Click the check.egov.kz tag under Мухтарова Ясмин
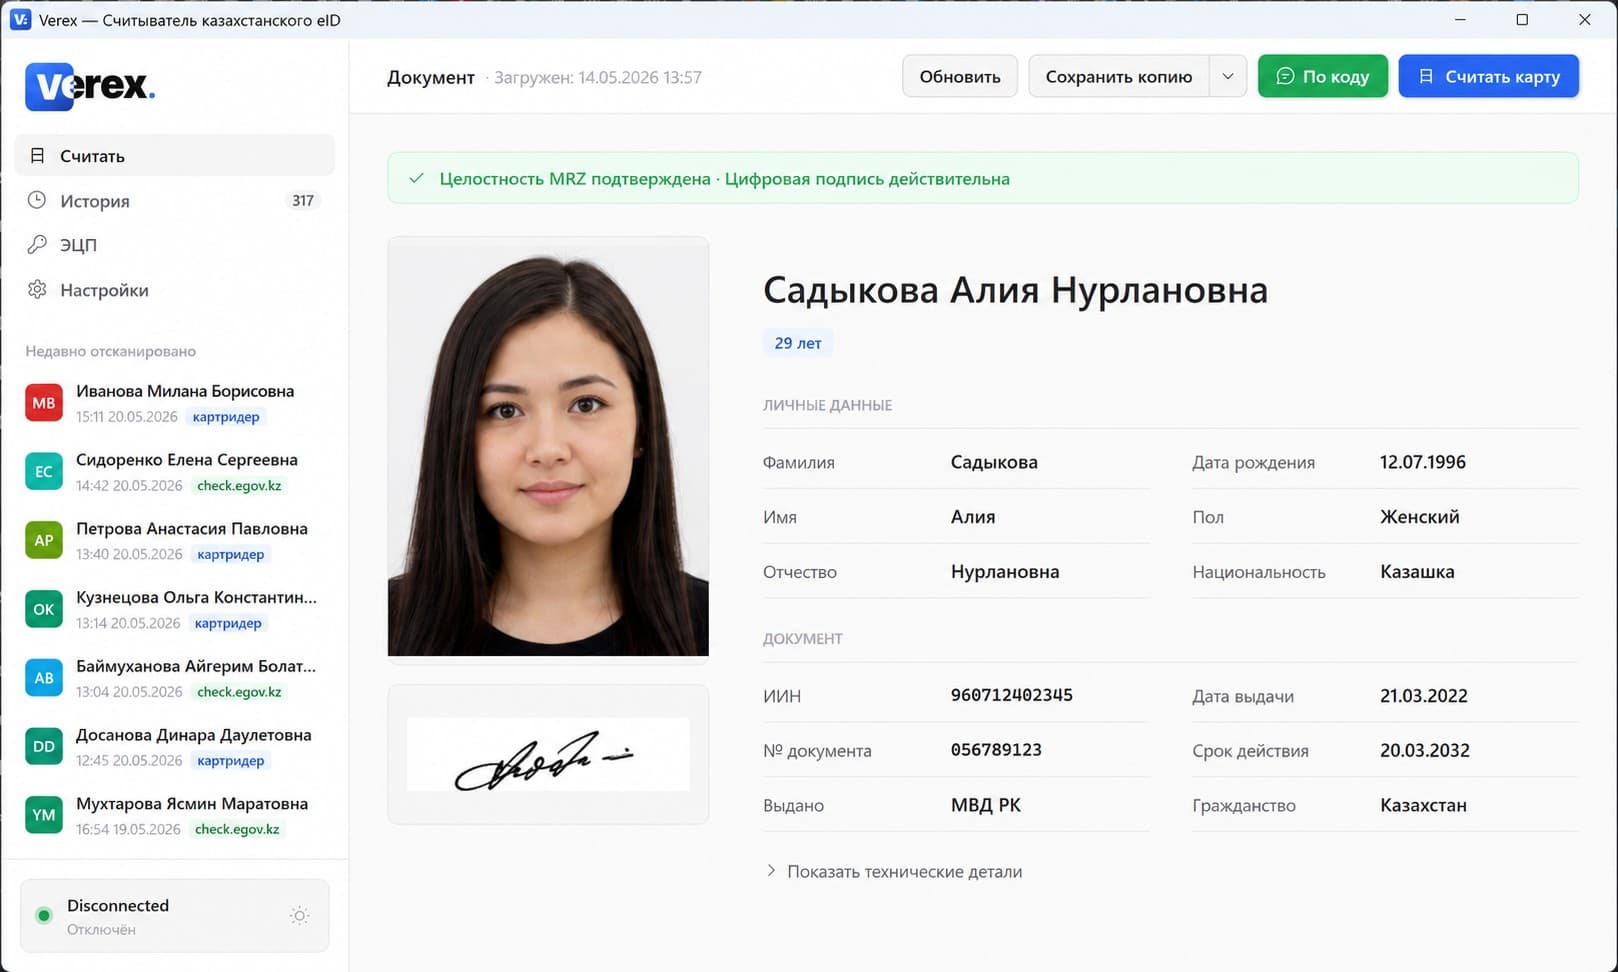This screenshot has height=972, width=1618. click(237, 829)
